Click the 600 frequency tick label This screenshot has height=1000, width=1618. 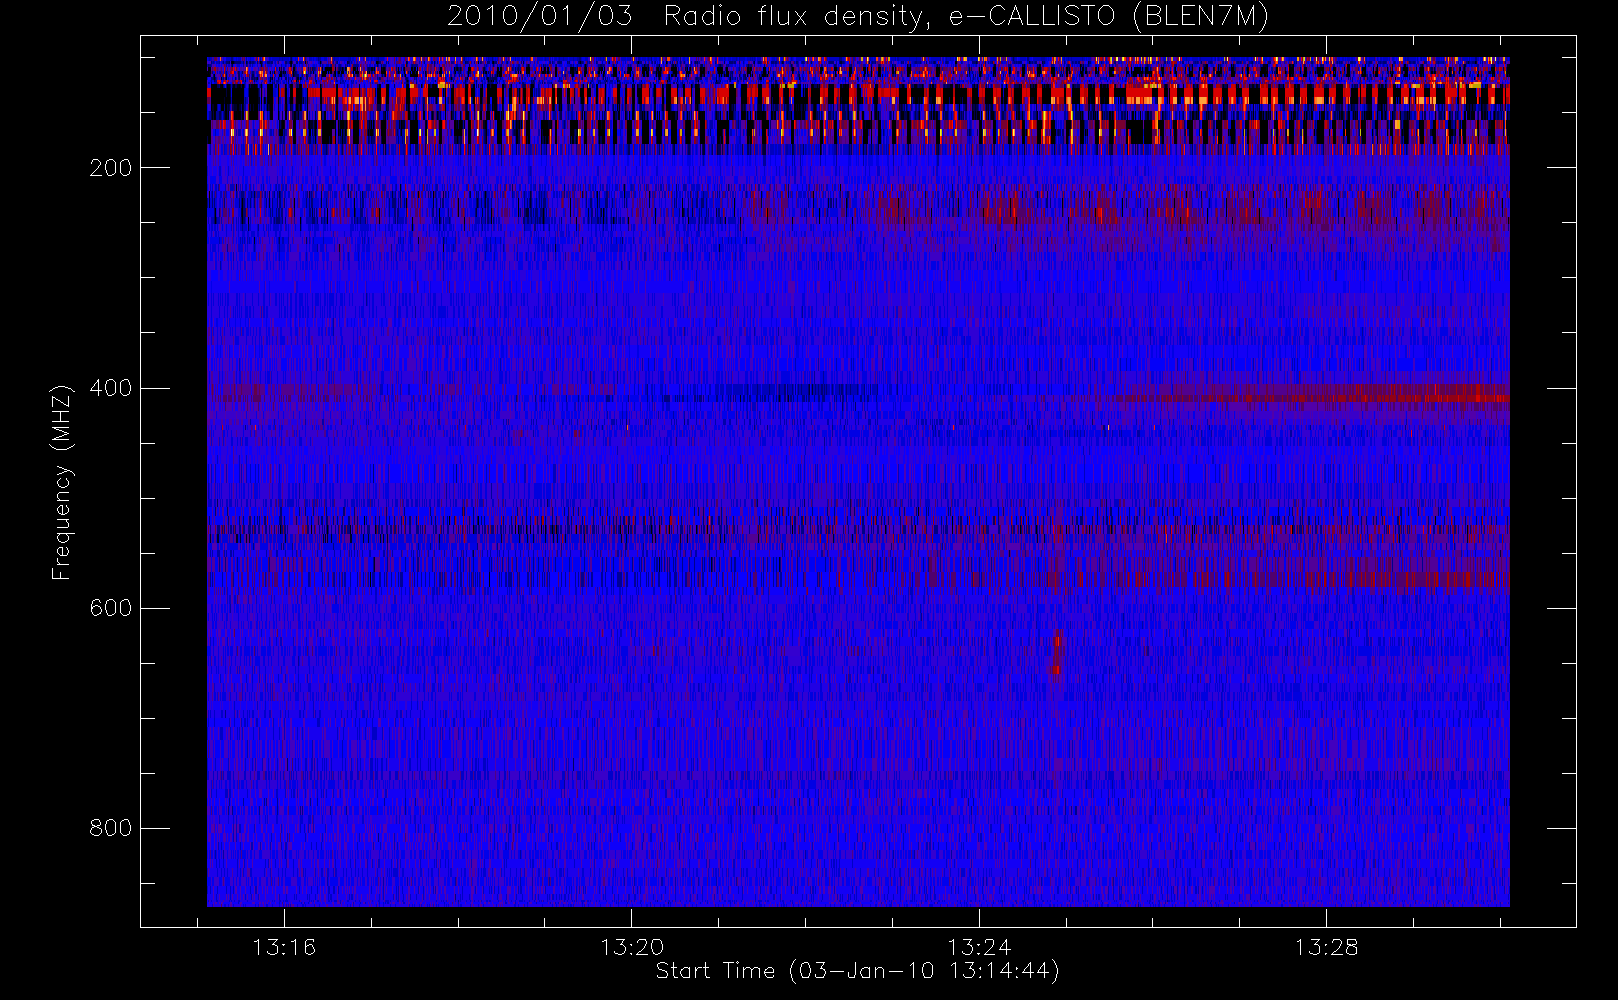point(110,608)
